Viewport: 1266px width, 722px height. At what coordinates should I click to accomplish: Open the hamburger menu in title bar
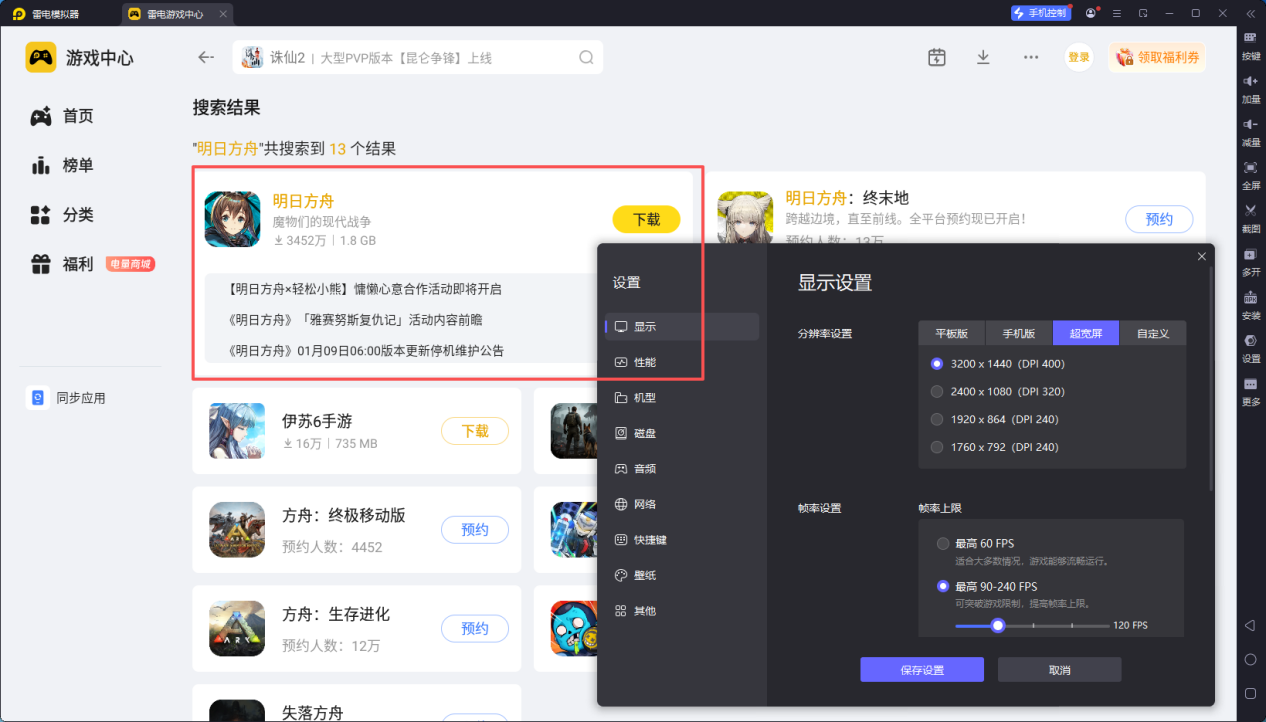pyautogui.click(x=1116, y=13)
